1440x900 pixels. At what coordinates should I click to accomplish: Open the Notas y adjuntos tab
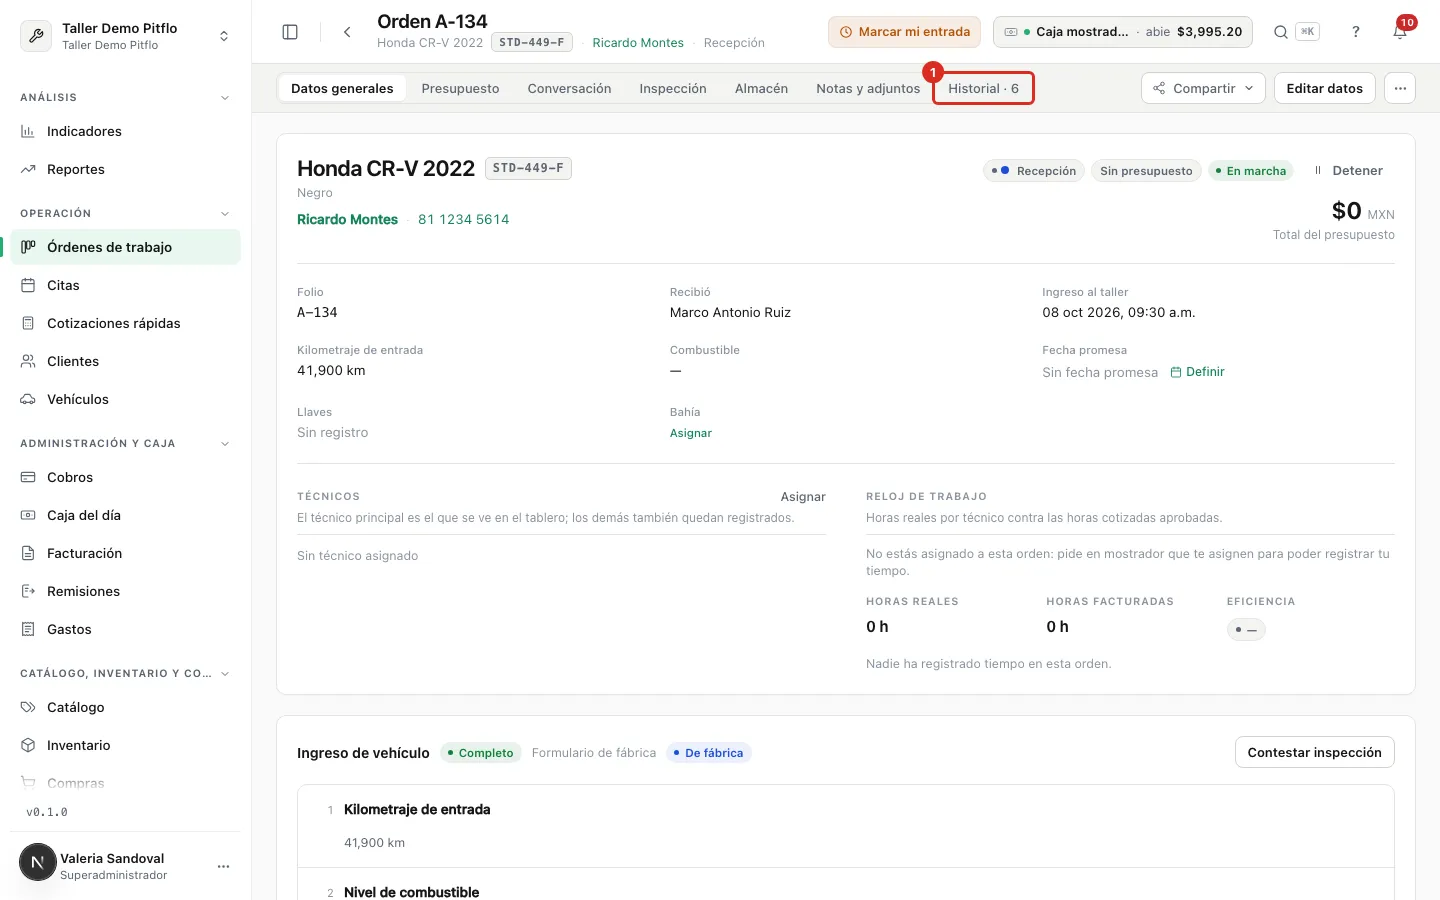click(868, 88)
